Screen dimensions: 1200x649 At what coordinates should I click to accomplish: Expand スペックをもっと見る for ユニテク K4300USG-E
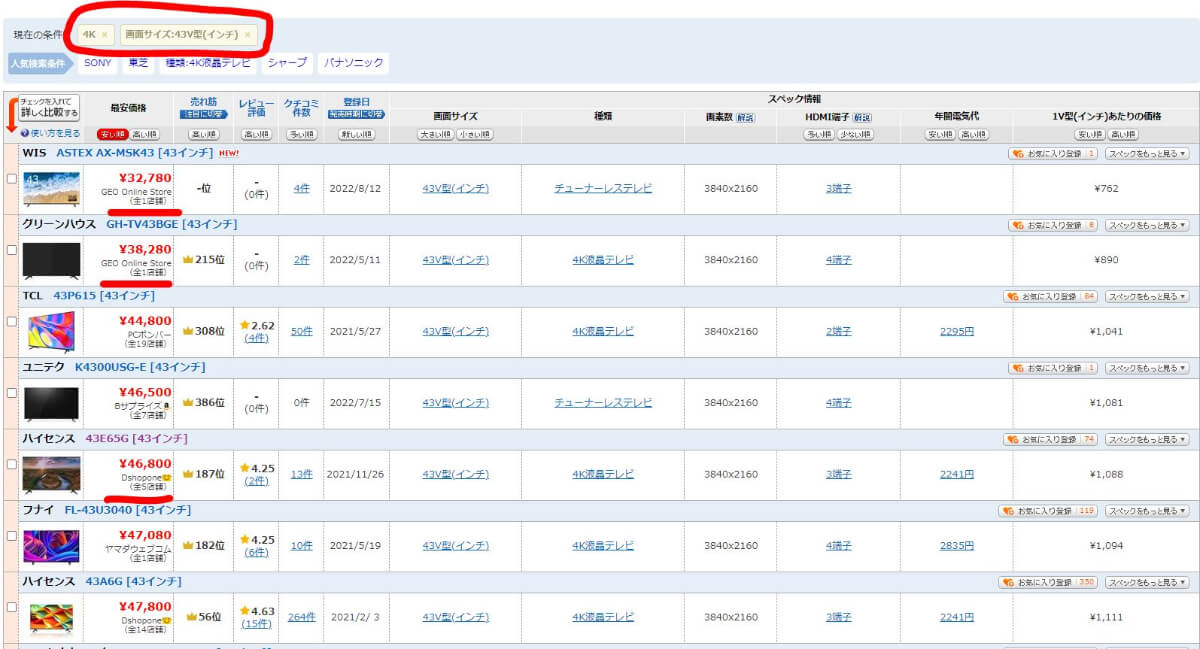[x=1147, y=368]
